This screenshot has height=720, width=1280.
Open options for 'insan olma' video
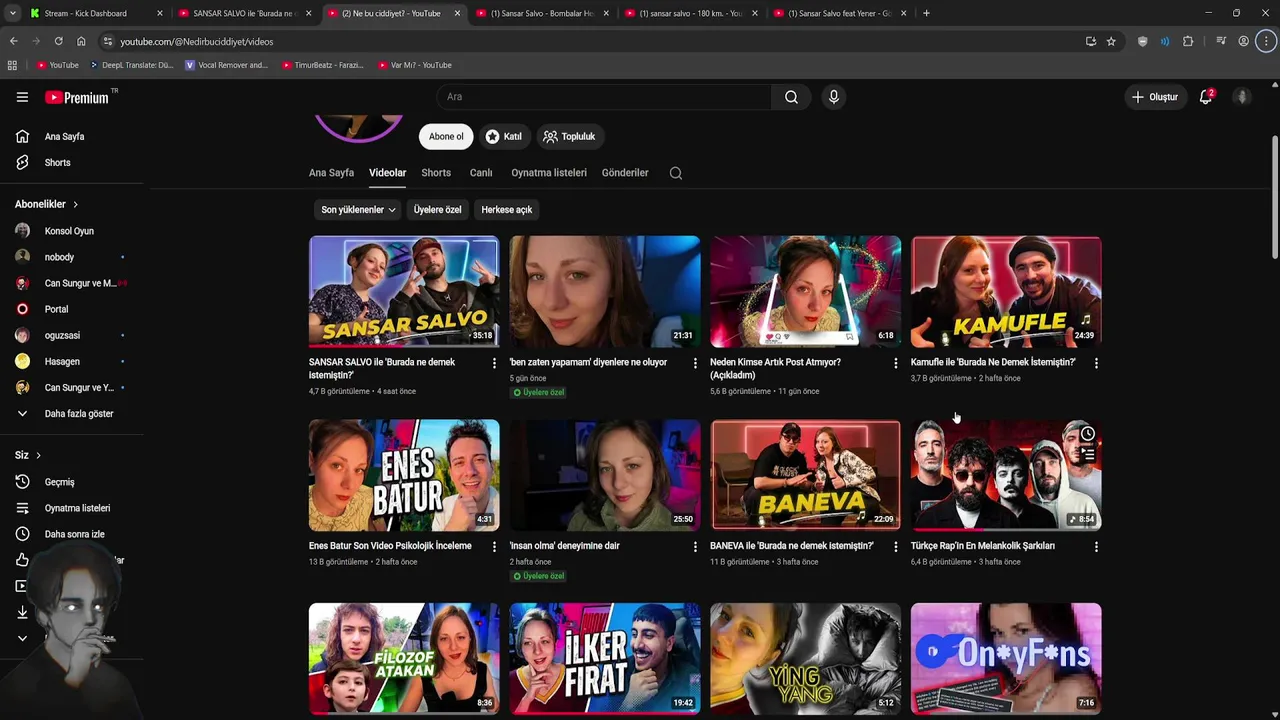(695, 547)
